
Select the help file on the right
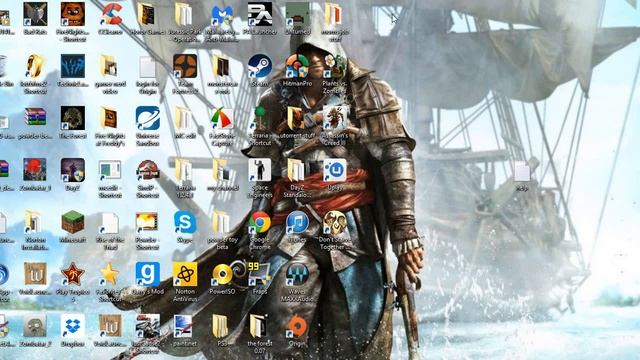[x=522, y=171]
